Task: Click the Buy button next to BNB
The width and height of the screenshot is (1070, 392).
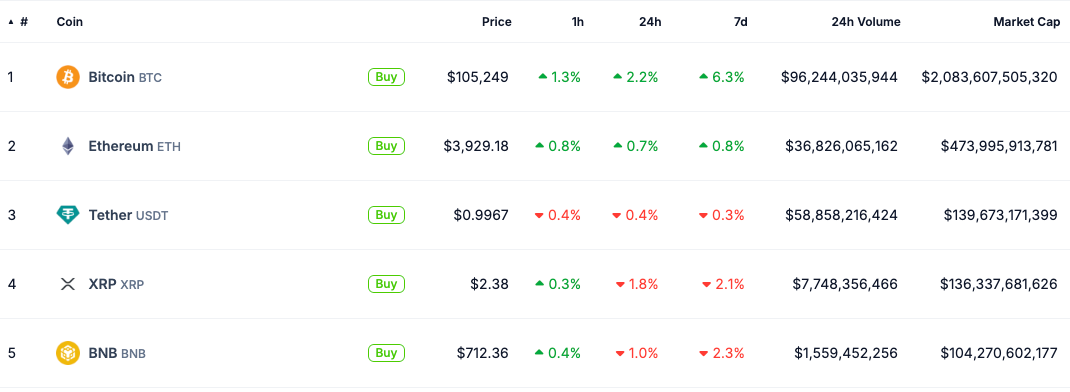Action: pos(386,353)
